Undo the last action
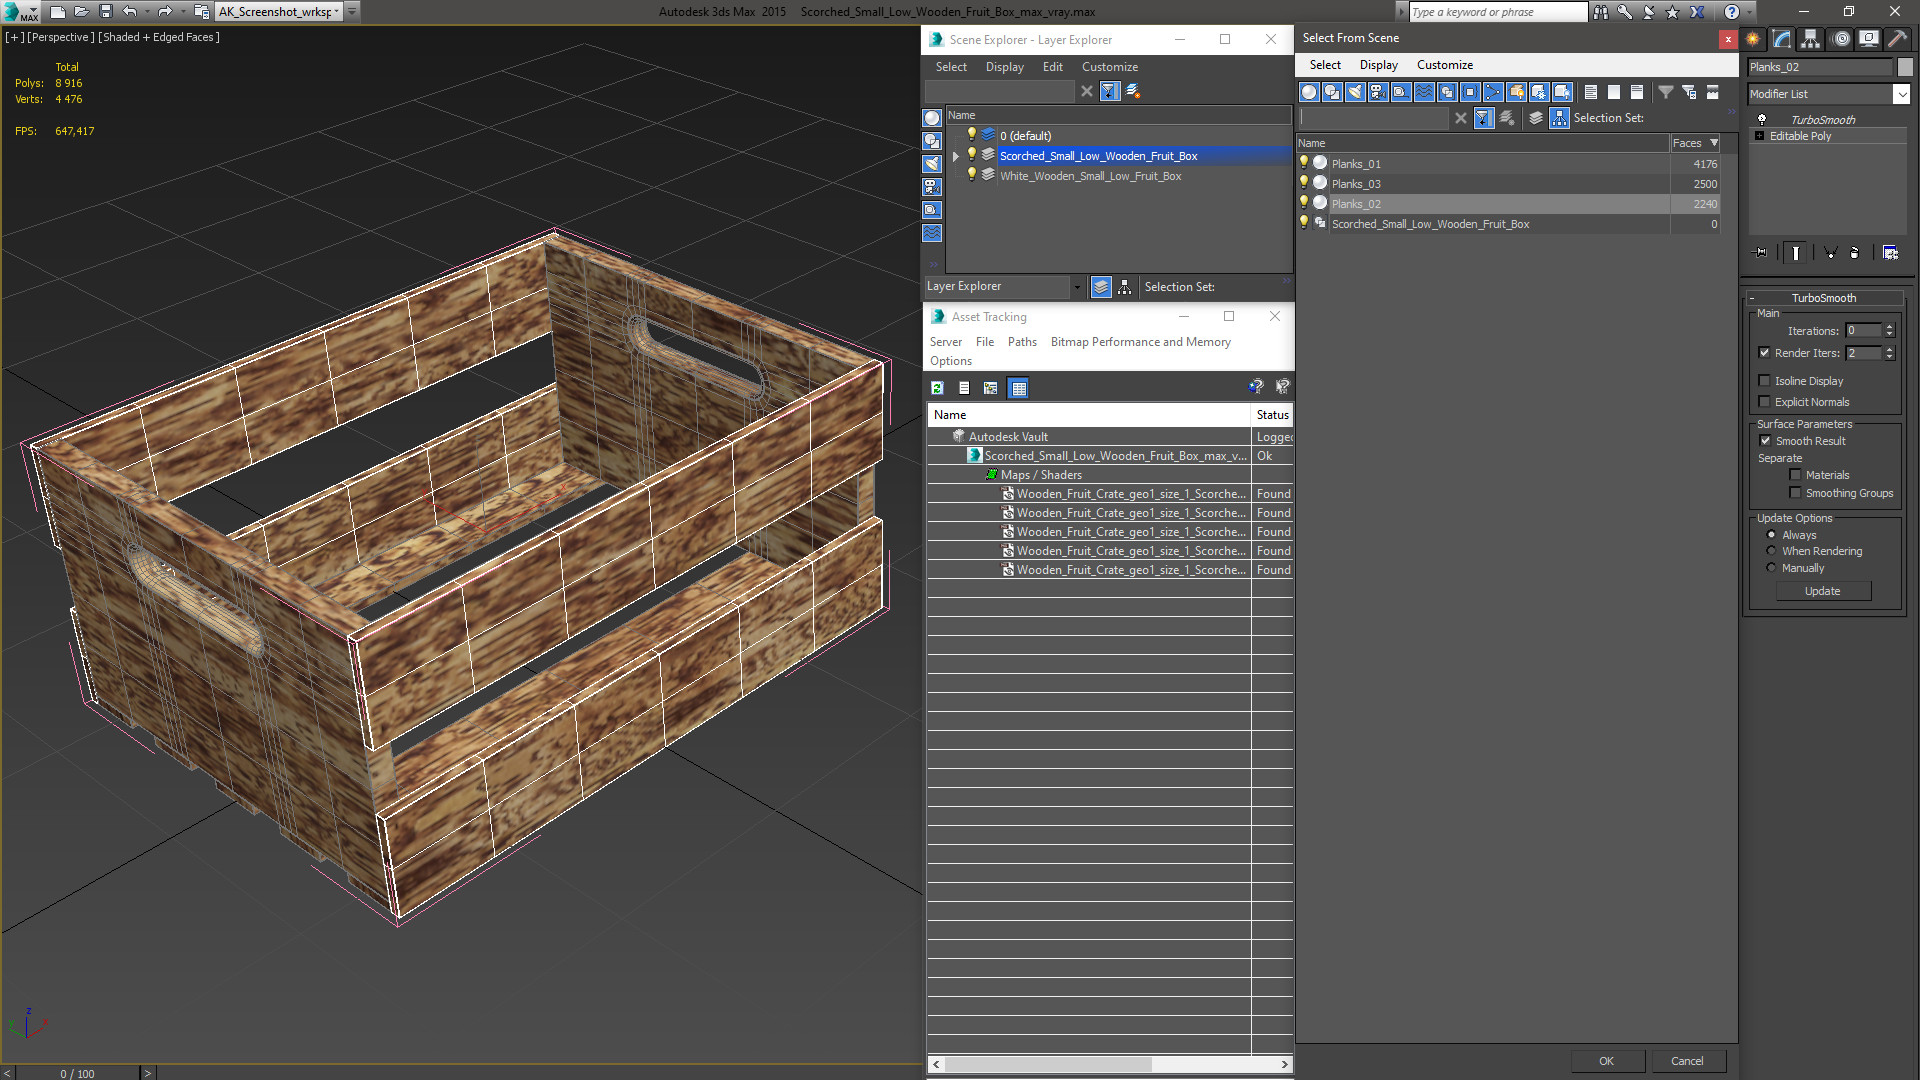The height and width of the screenshot is (1080, 1920). 129,12
